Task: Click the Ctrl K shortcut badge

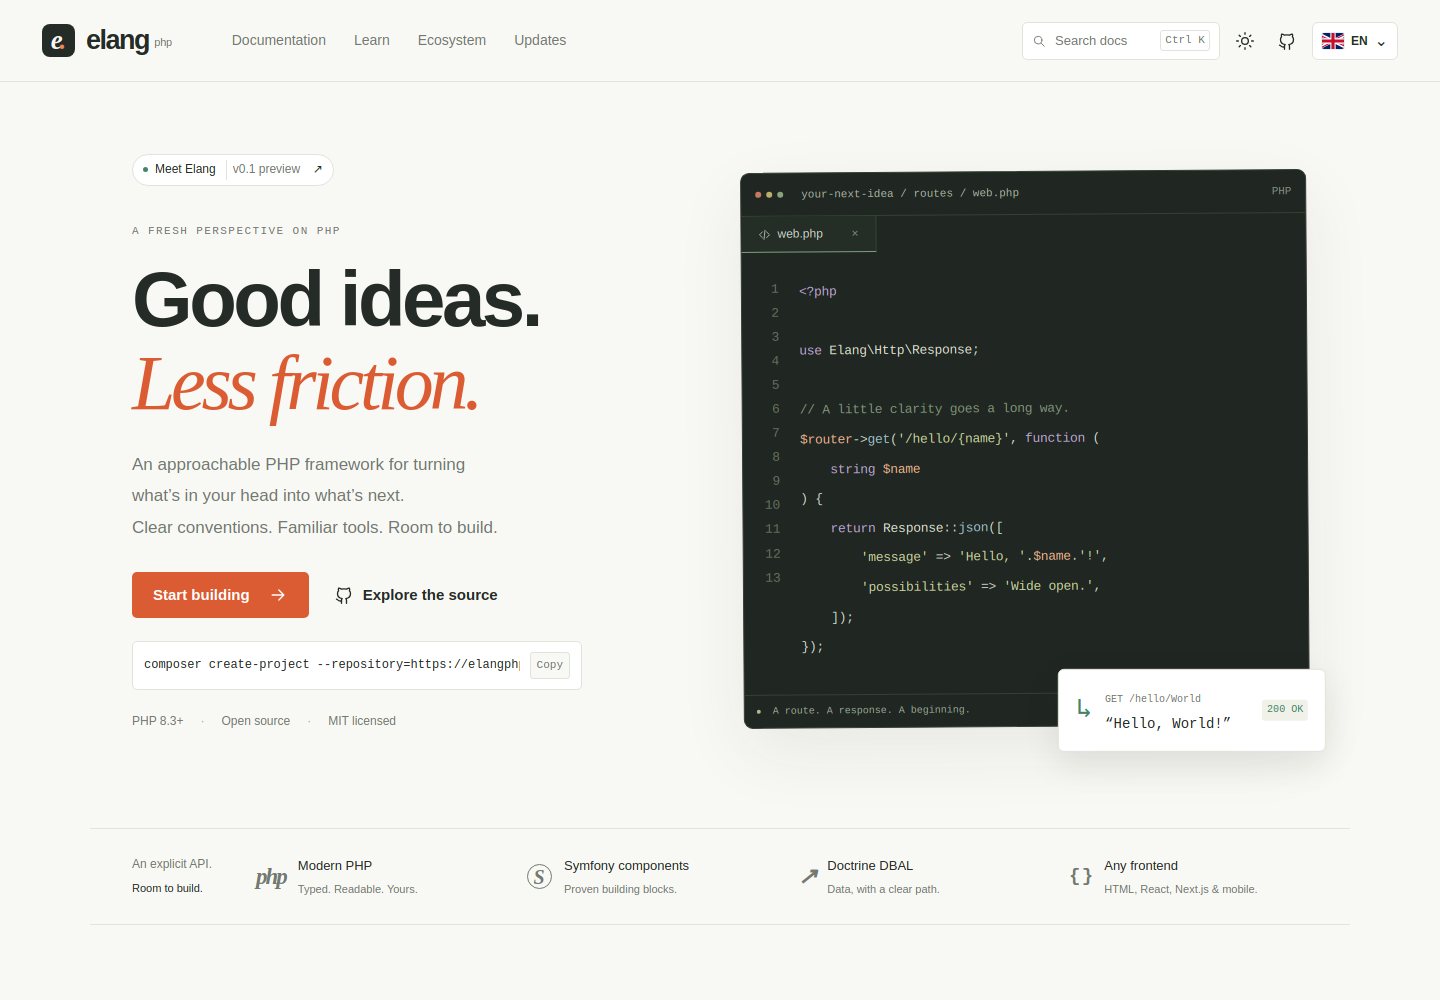Action: pos(1185,40)
